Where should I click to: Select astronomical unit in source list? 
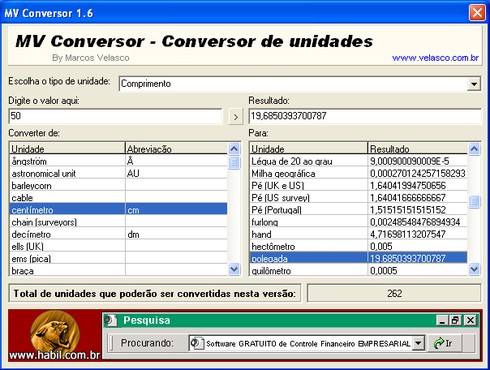(118, 173)
